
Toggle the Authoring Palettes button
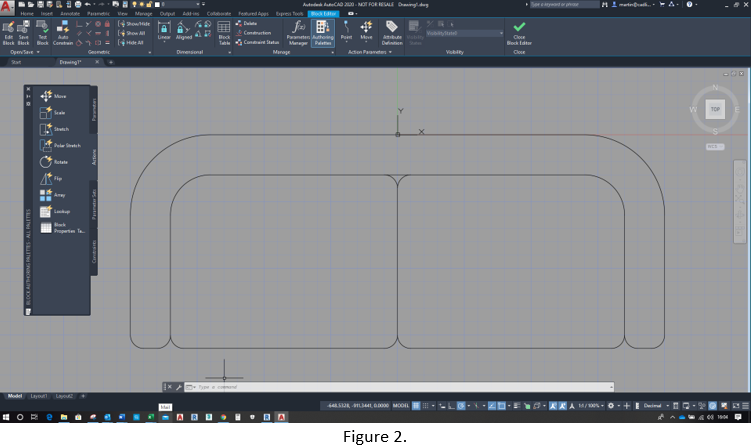tap(323, 32)
